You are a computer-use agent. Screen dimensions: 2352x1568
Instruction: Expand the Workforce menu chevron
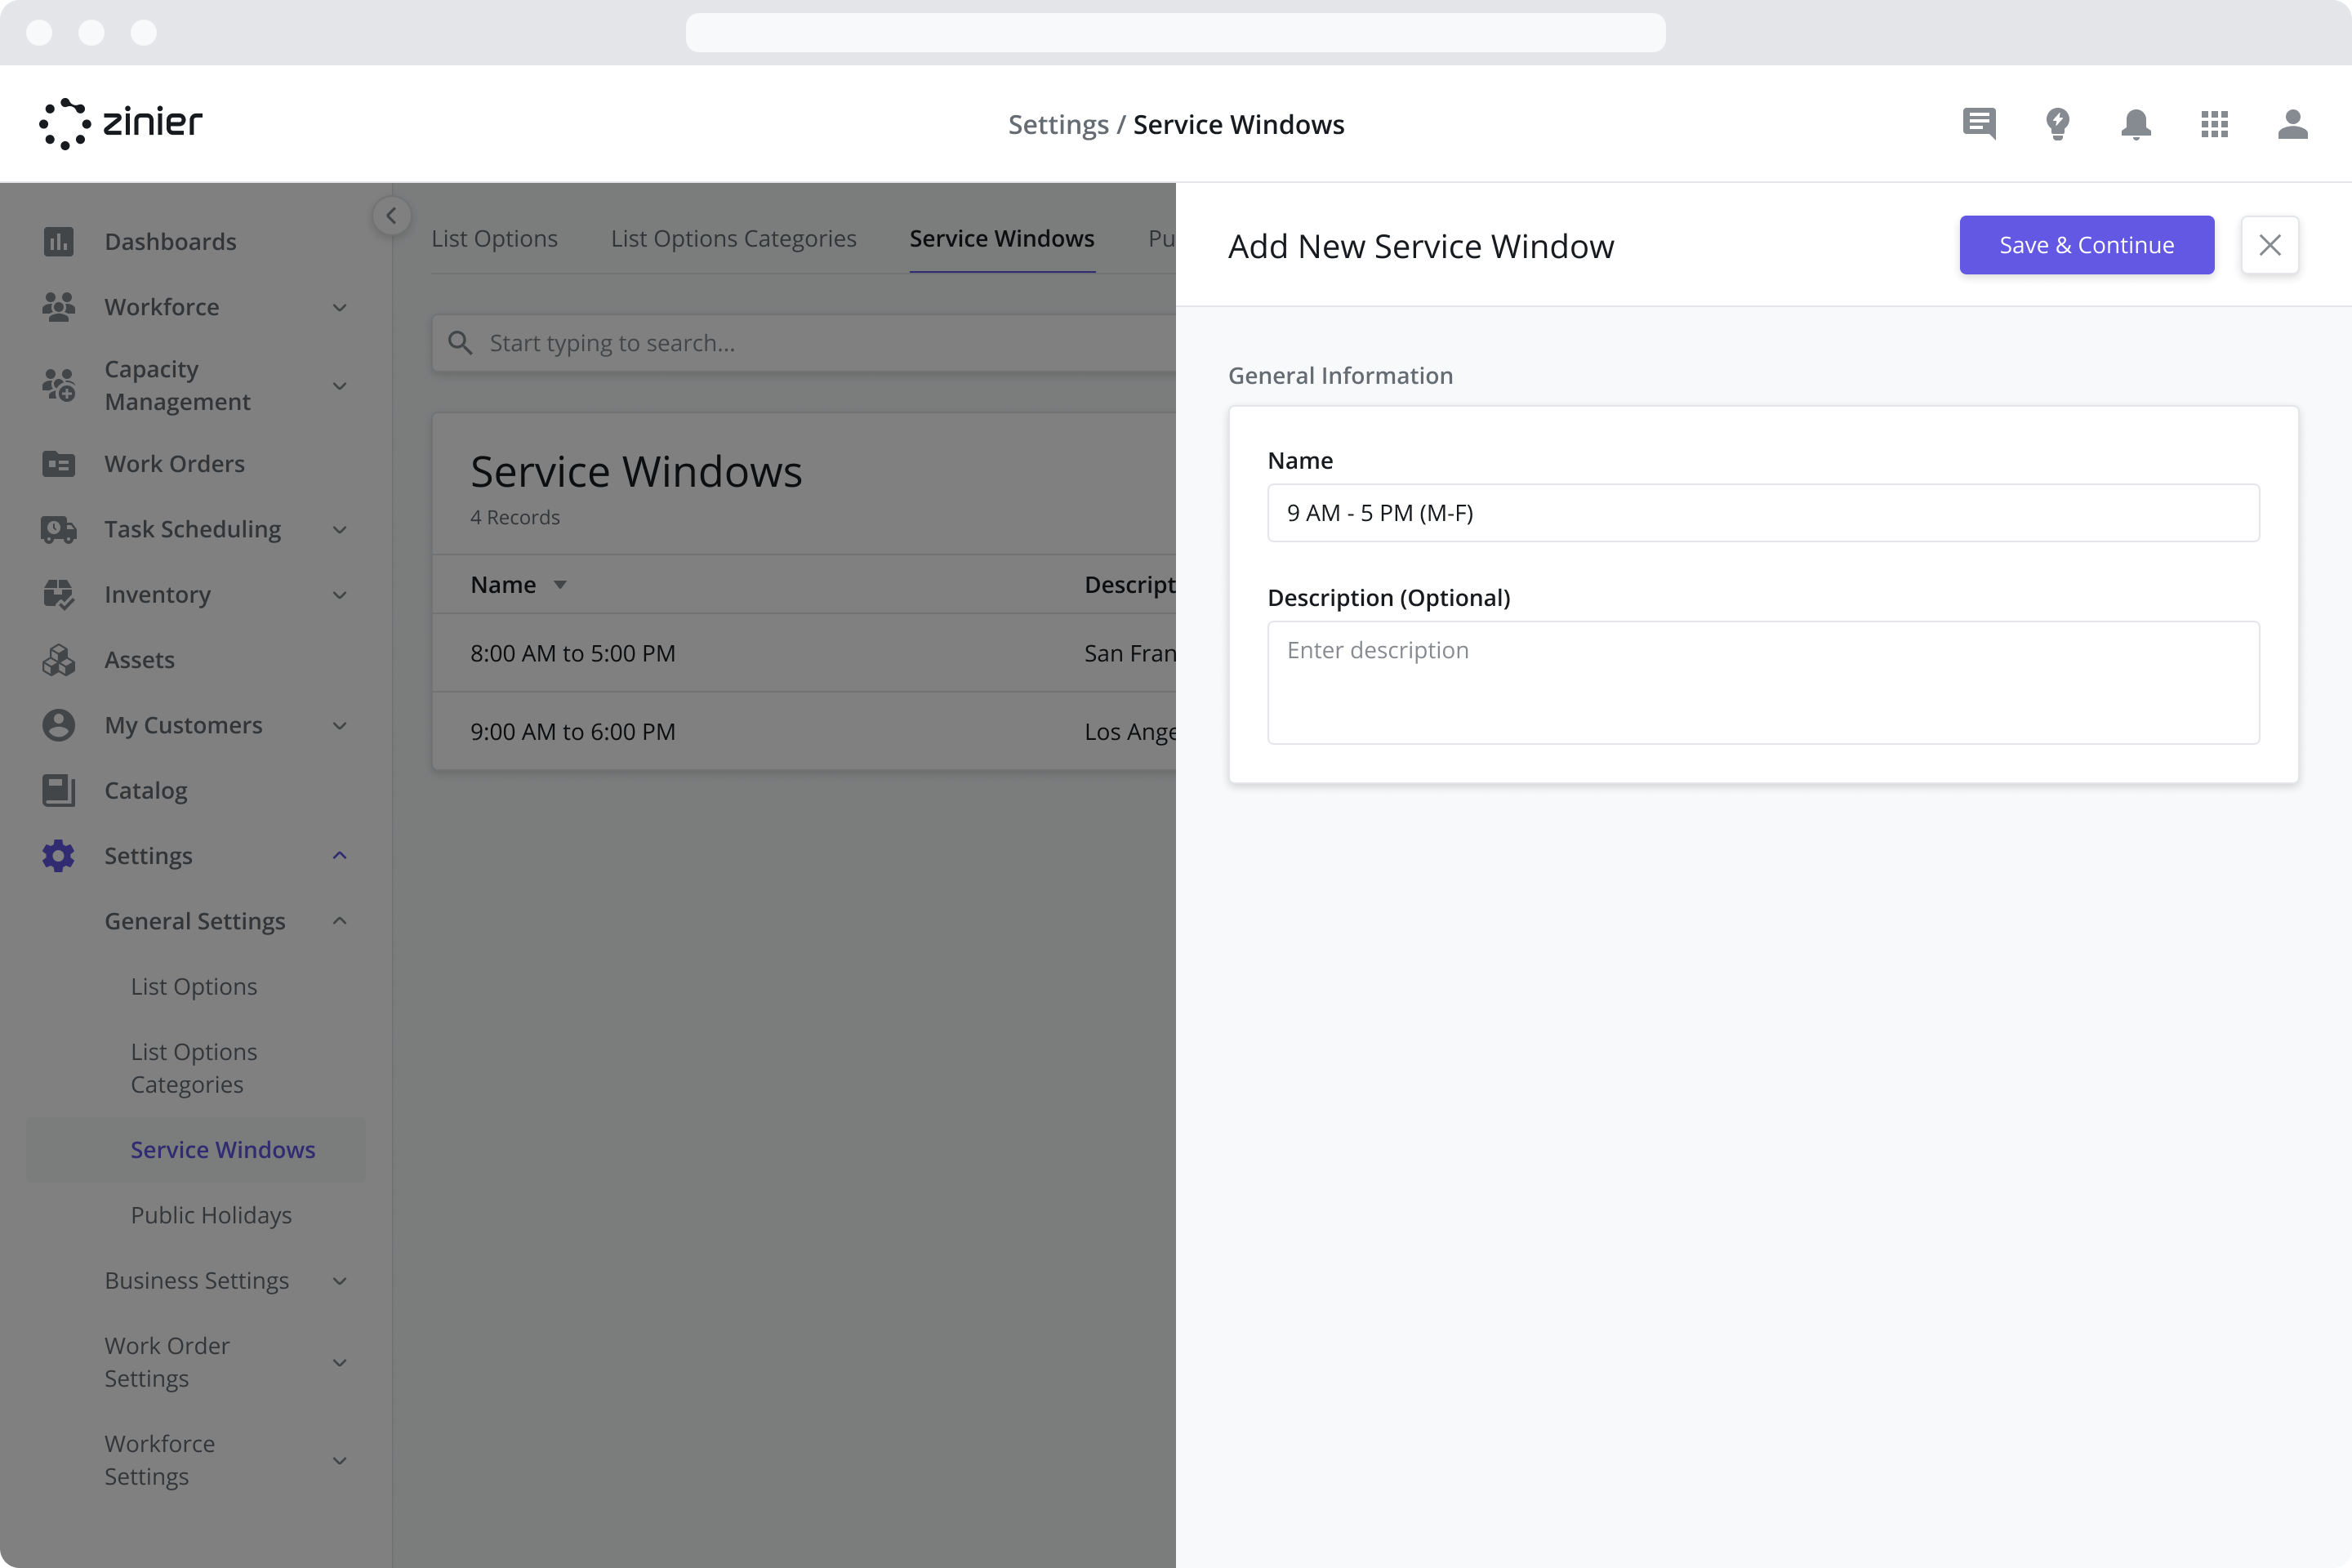[339, 307]
